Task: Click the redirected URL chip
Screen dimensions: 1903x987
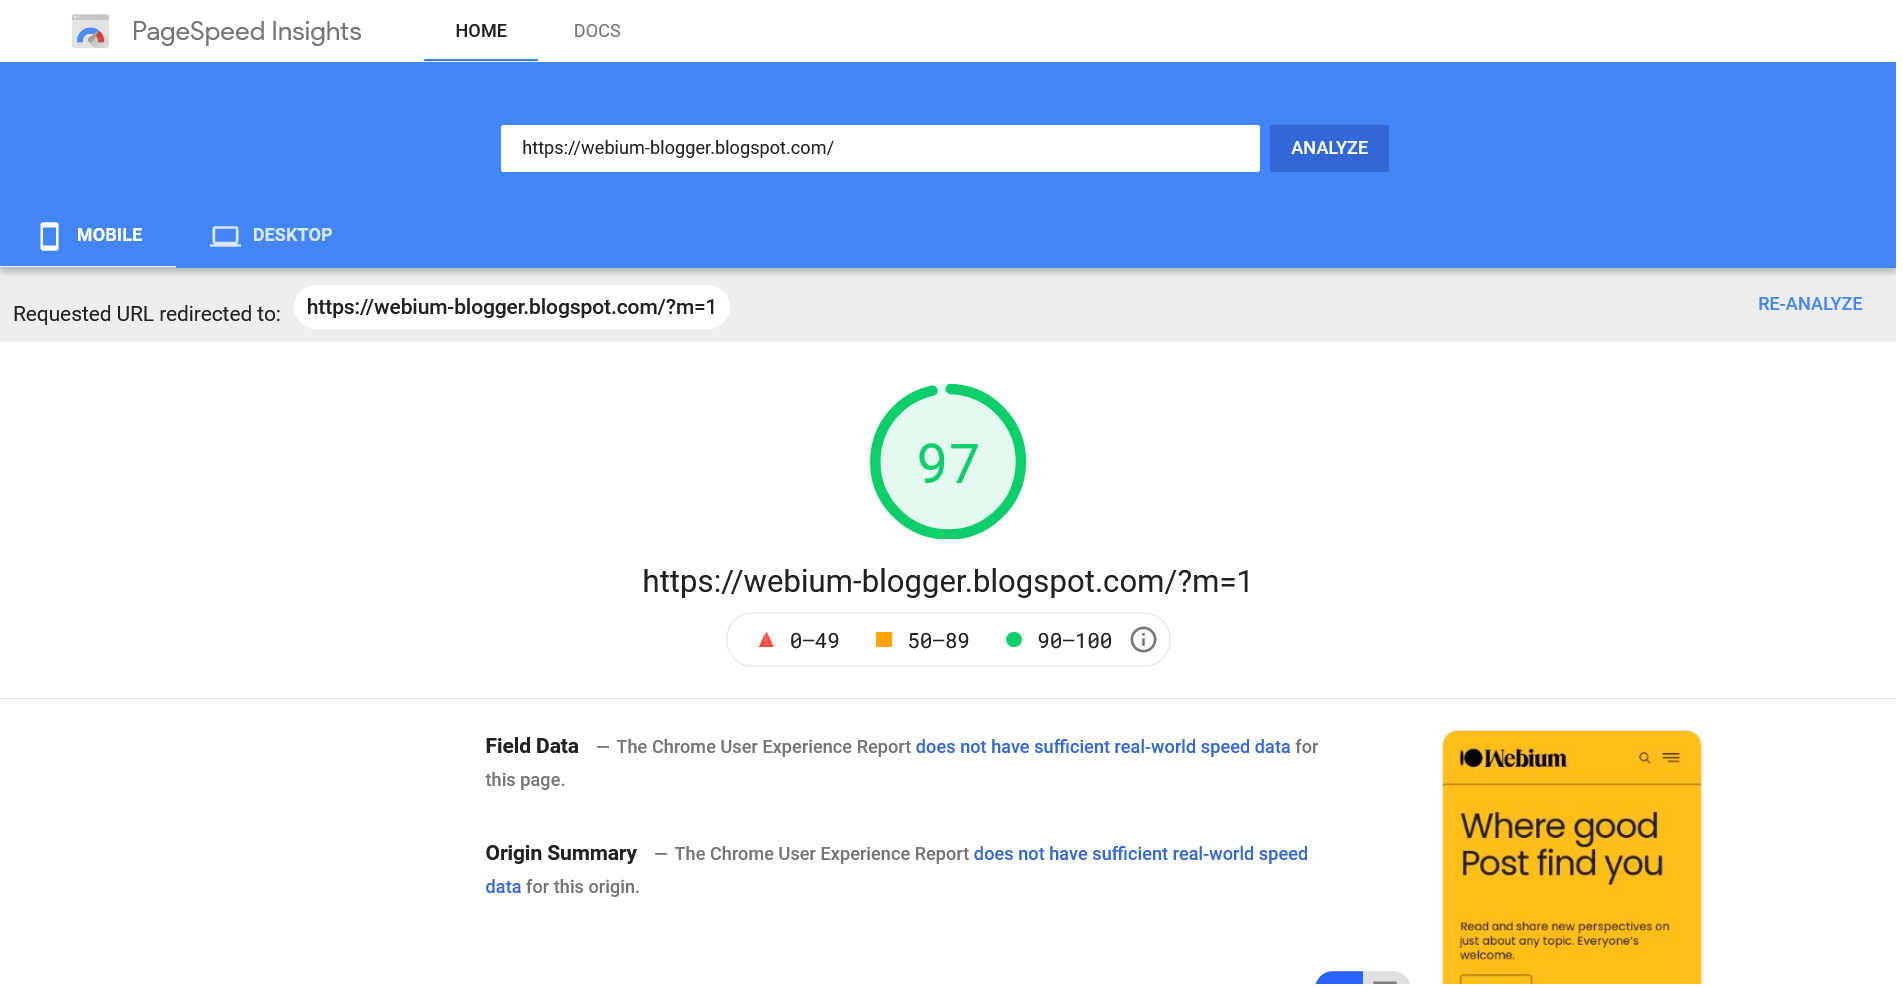Action: click(511, 307)
